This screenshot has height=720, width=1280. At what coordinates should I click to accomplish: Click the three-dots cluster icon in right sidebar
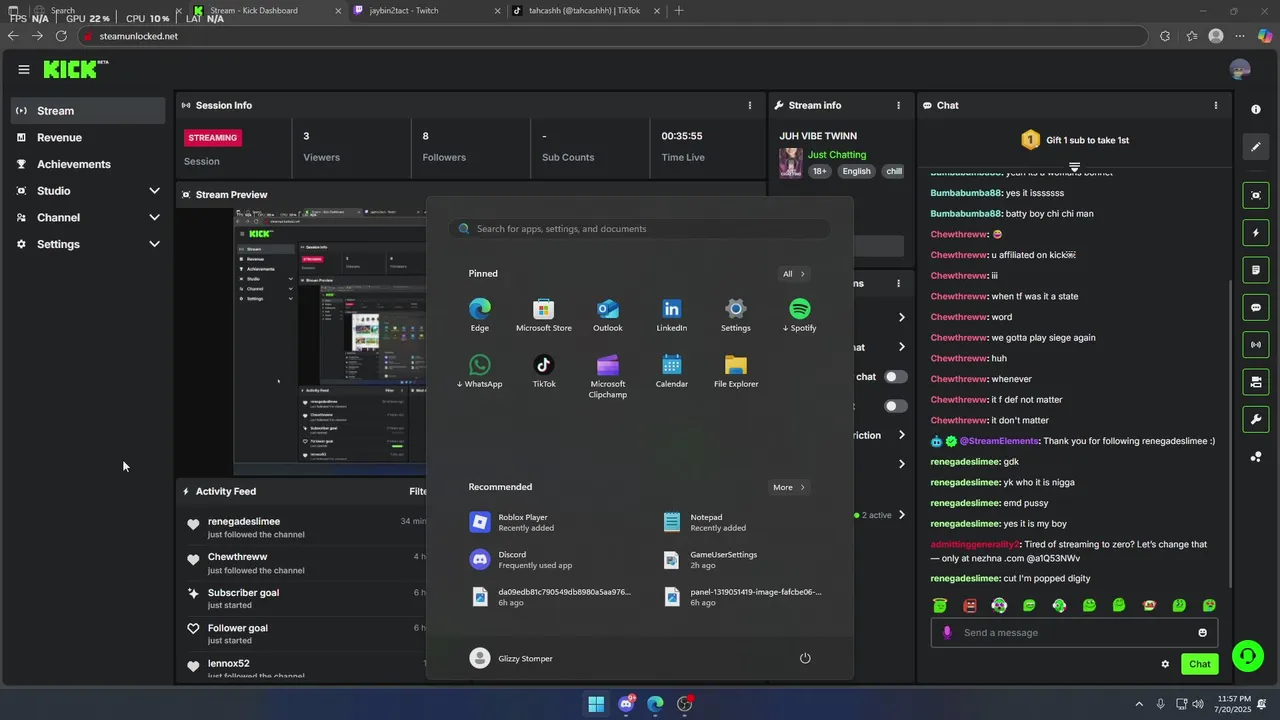pyautogui.click(x=1256, y=457)
